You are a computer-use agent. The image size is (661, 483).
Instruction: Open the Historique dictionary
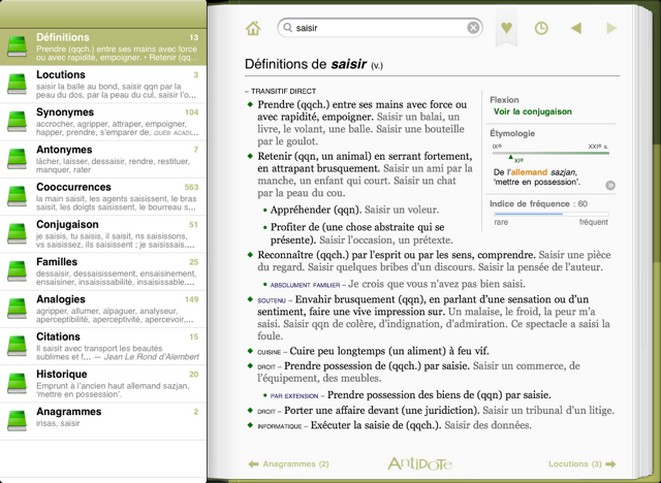pyautogui.click(x=103, y=384)
